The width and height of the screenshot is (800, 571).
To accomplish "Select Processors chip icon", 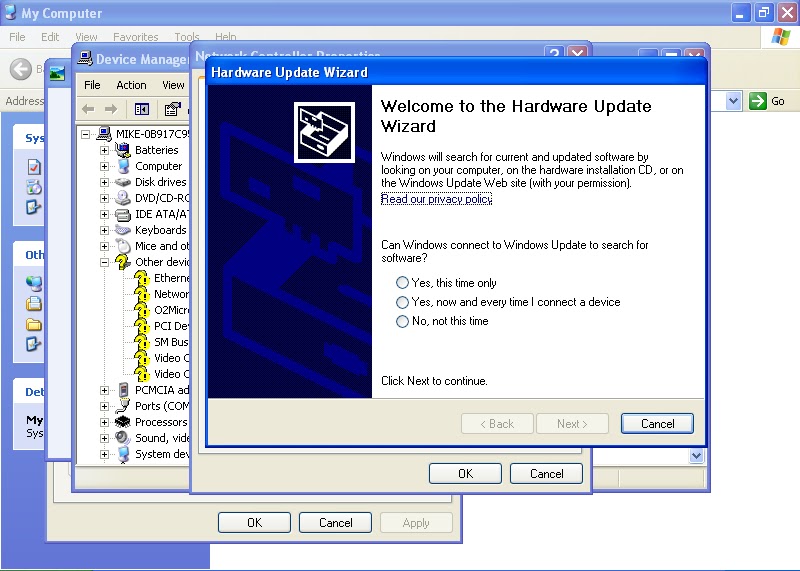I will (122, 422).
